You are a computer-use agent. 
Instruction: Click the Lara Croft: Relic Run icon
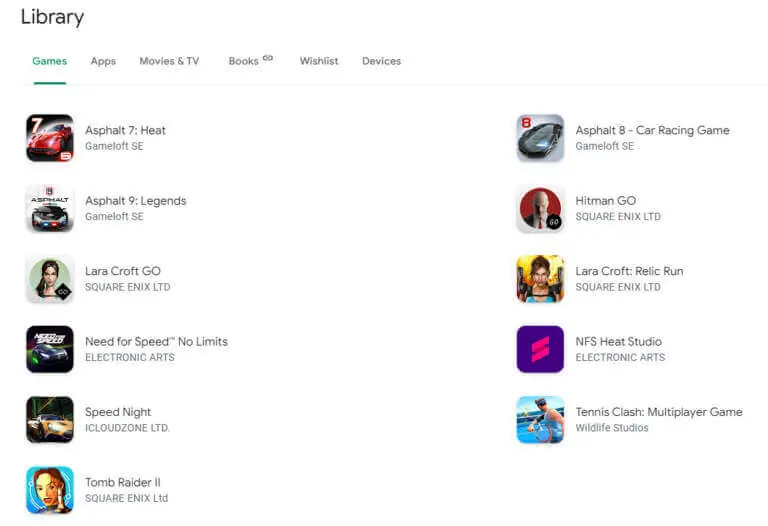[540, 279]
